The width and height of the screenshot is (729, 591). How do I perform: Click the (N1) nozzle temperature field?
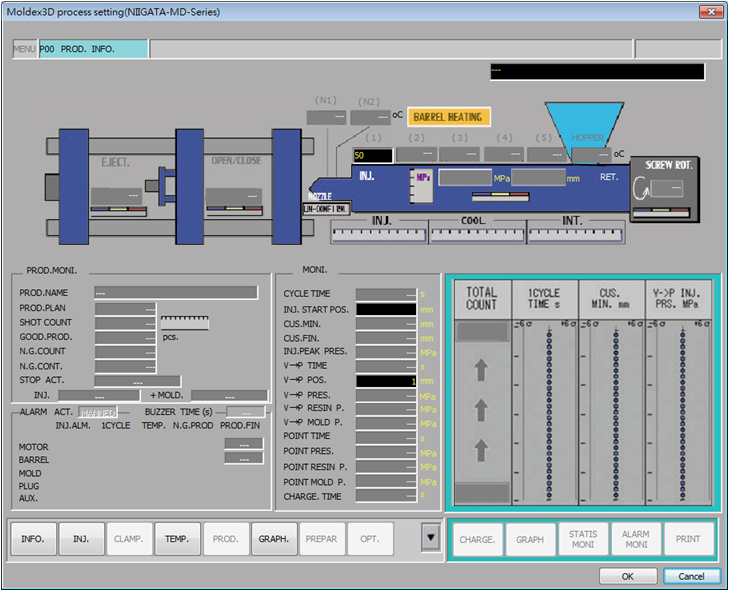326,117
